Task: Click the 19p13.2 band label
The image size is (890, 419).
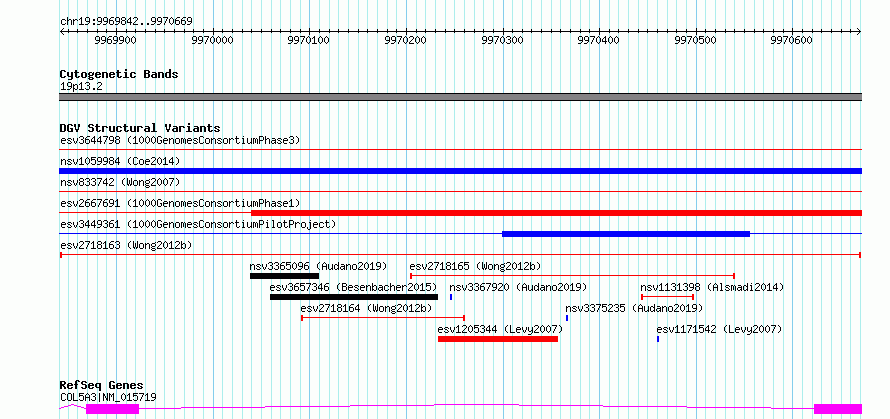Action: (81, 87)
